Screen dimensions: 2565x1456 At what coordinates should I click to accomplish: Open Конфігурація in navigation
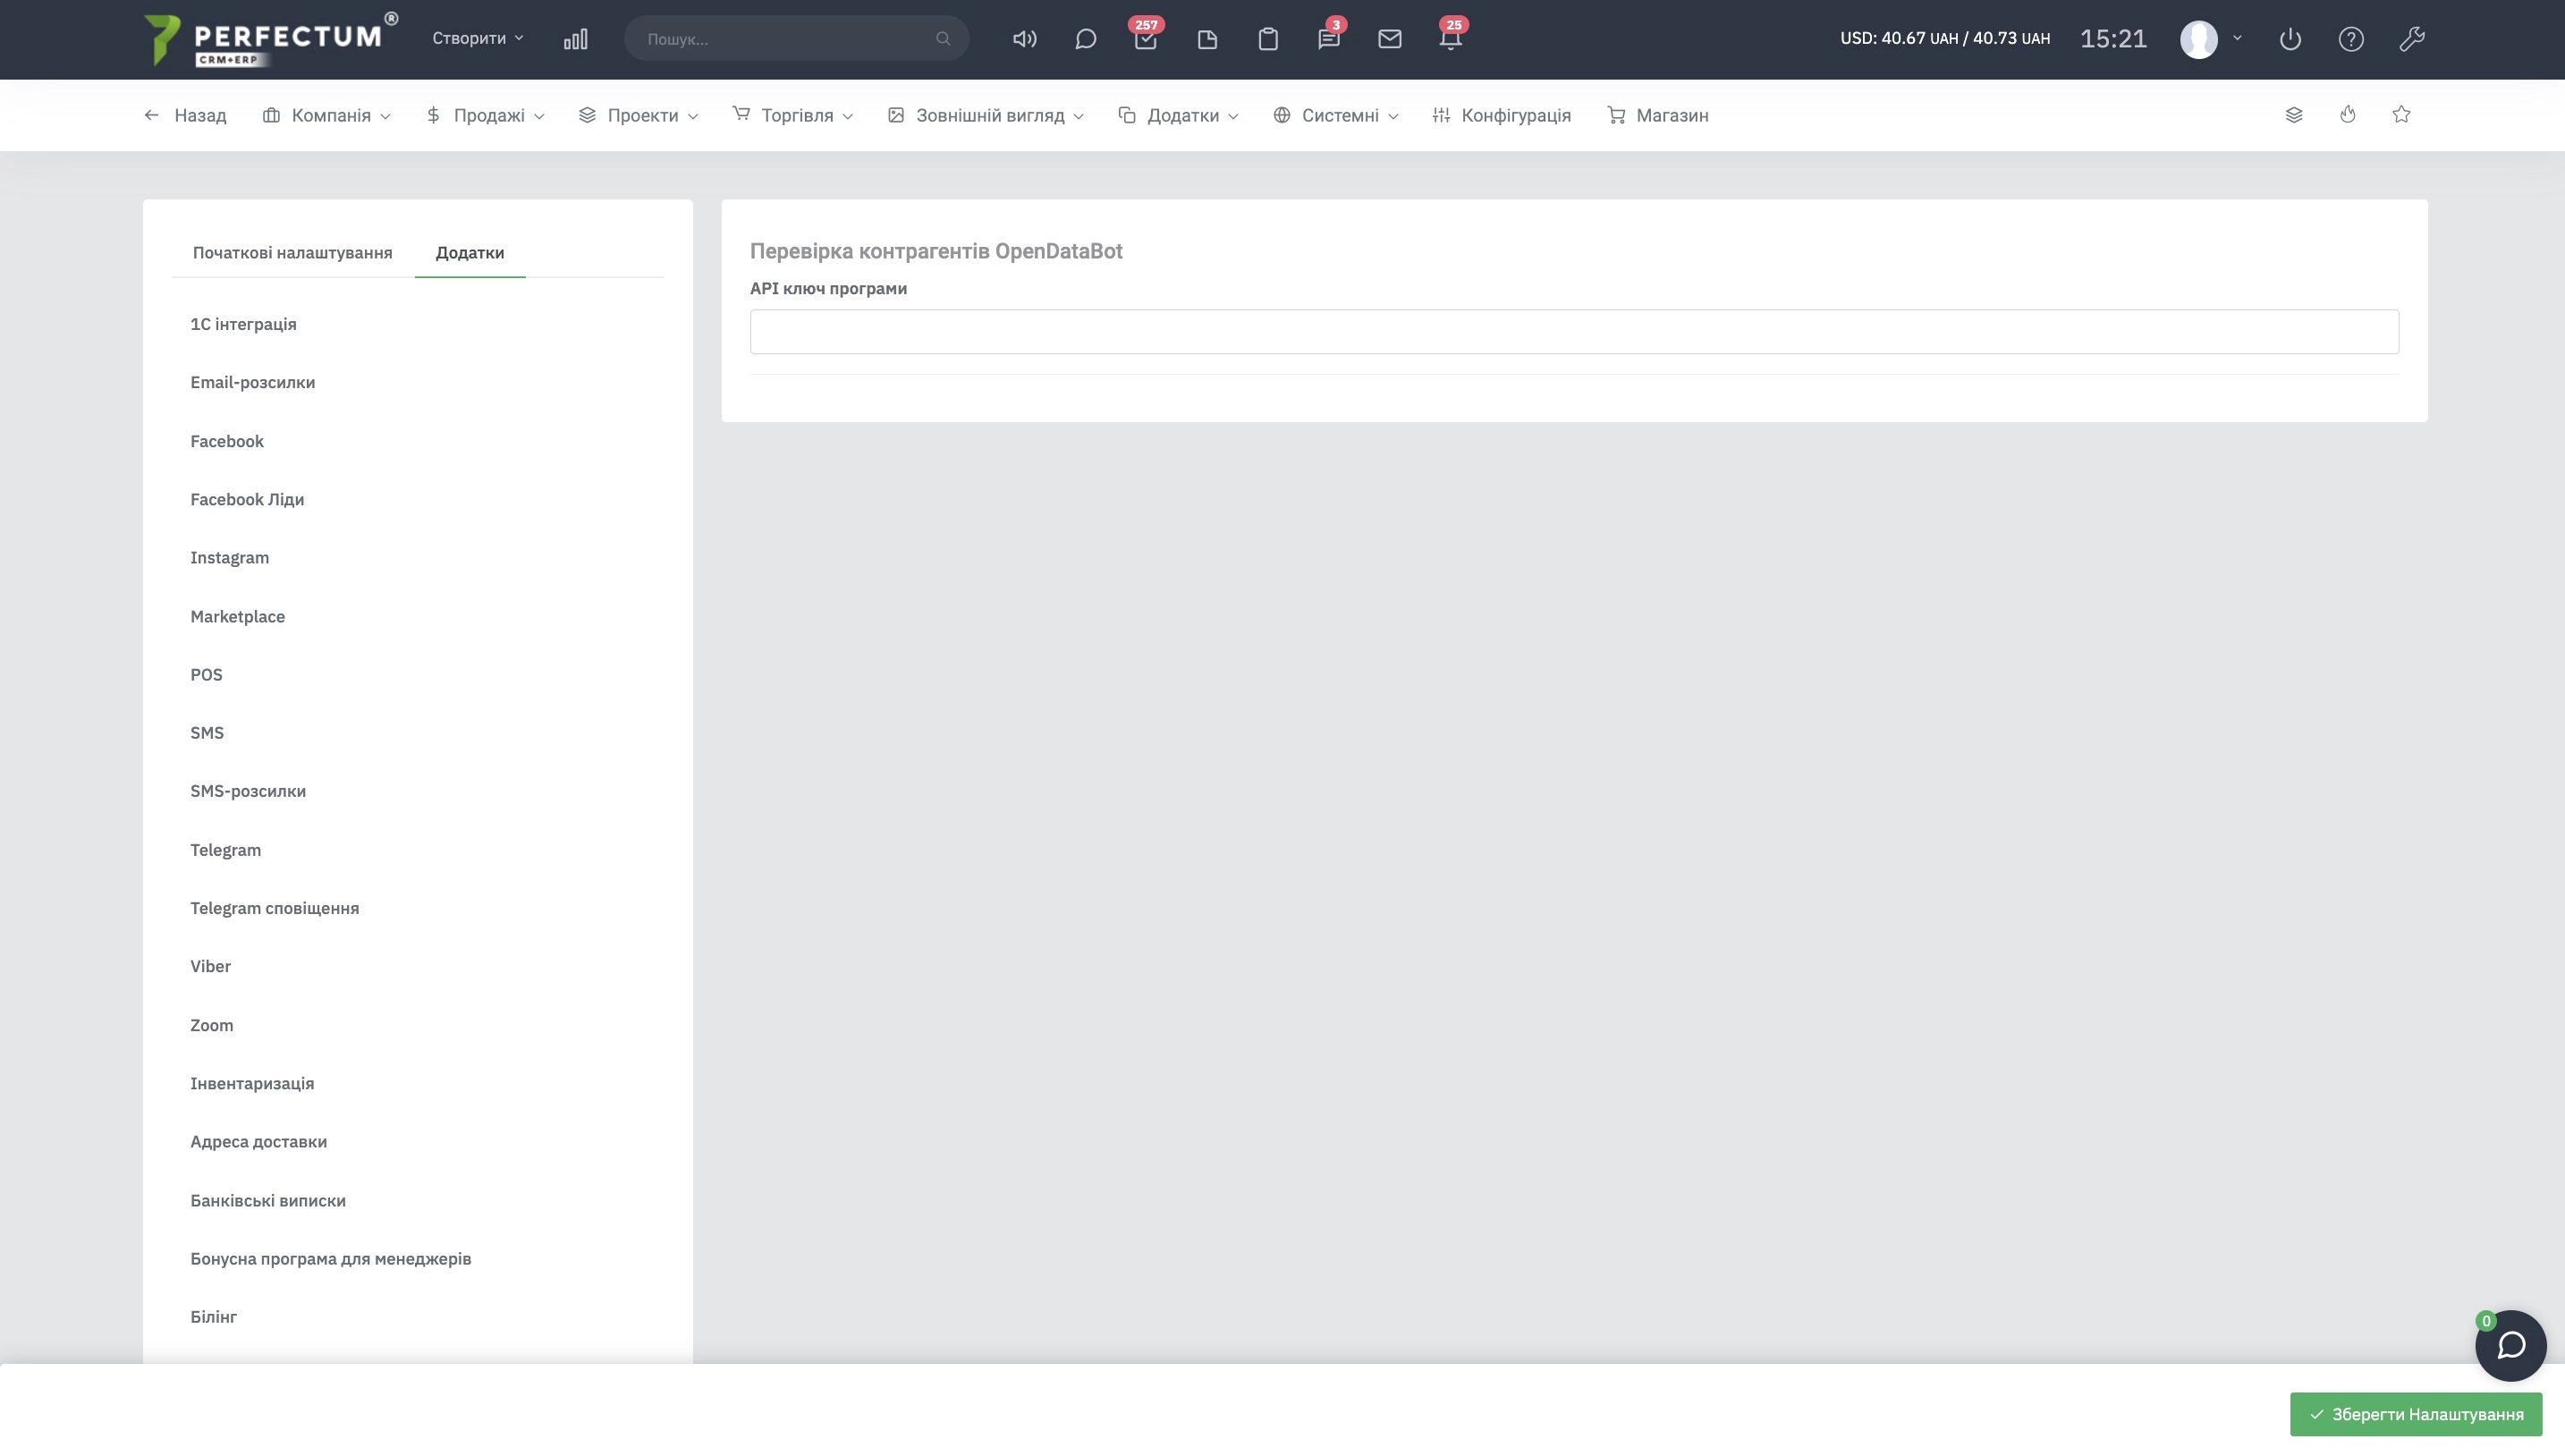point(1502,115)
